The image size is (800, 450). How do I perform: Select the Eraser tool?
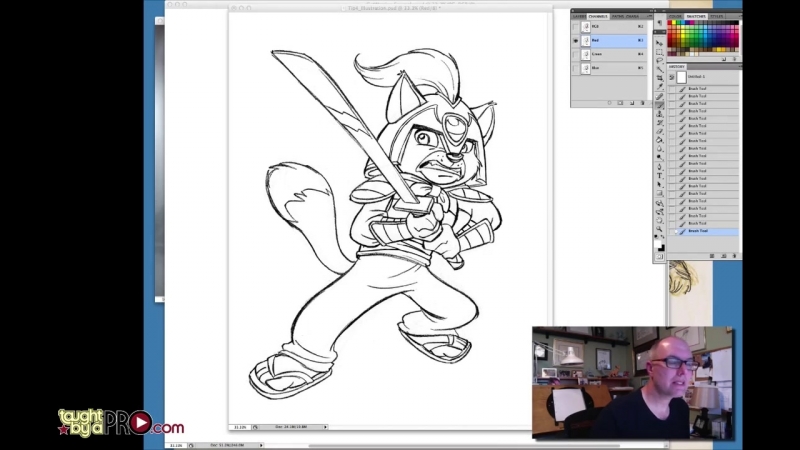(x=659, y=132)
